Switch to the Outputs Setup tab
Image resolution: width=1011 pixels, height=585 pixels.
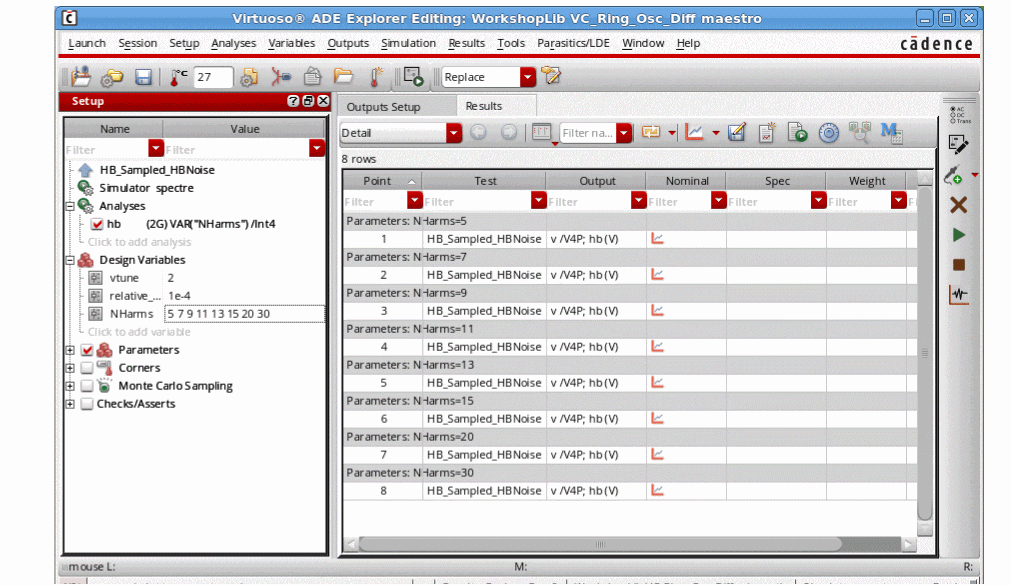coord(384,107)
